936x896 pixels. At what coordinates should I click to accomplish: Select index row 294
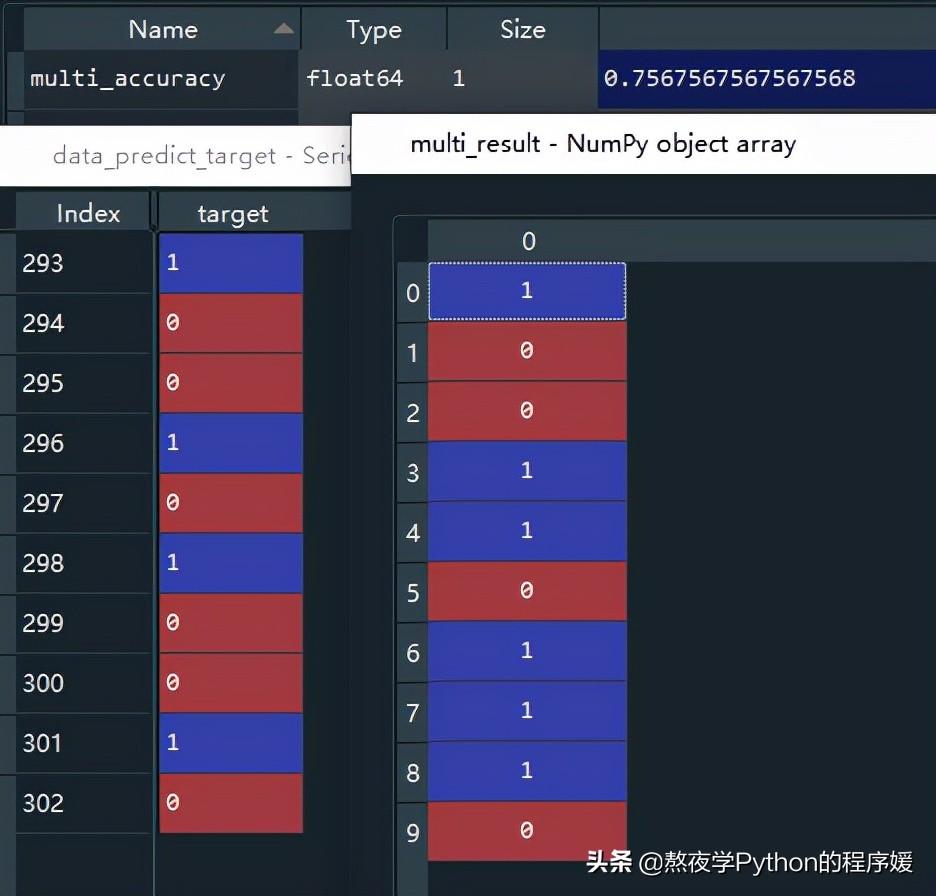point(83,323)
